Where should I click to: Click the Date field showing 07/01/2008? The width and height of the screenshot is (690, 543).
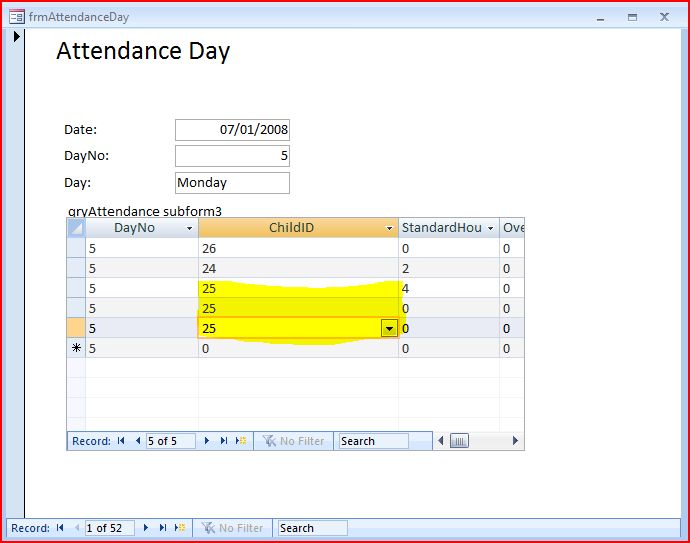(232, 130)
